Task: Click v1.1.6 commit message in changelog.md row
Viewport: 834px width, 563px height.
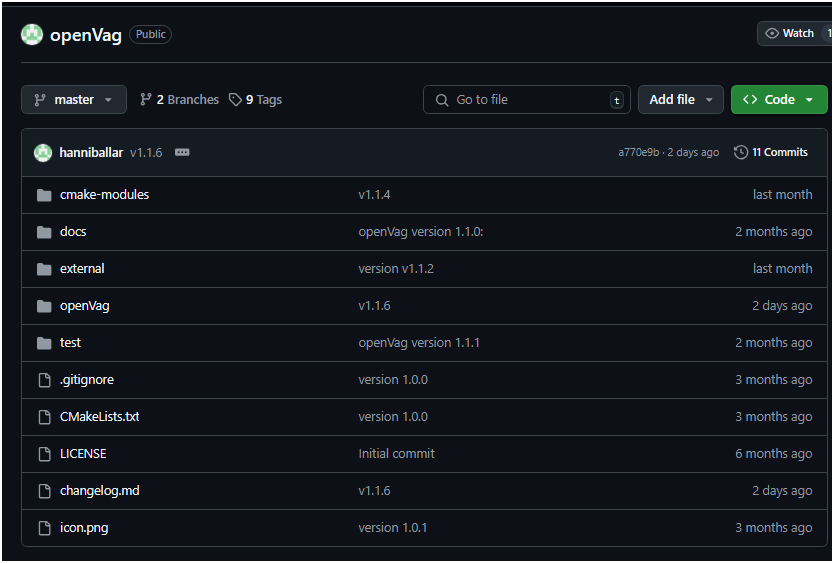Action: (374, 491)
